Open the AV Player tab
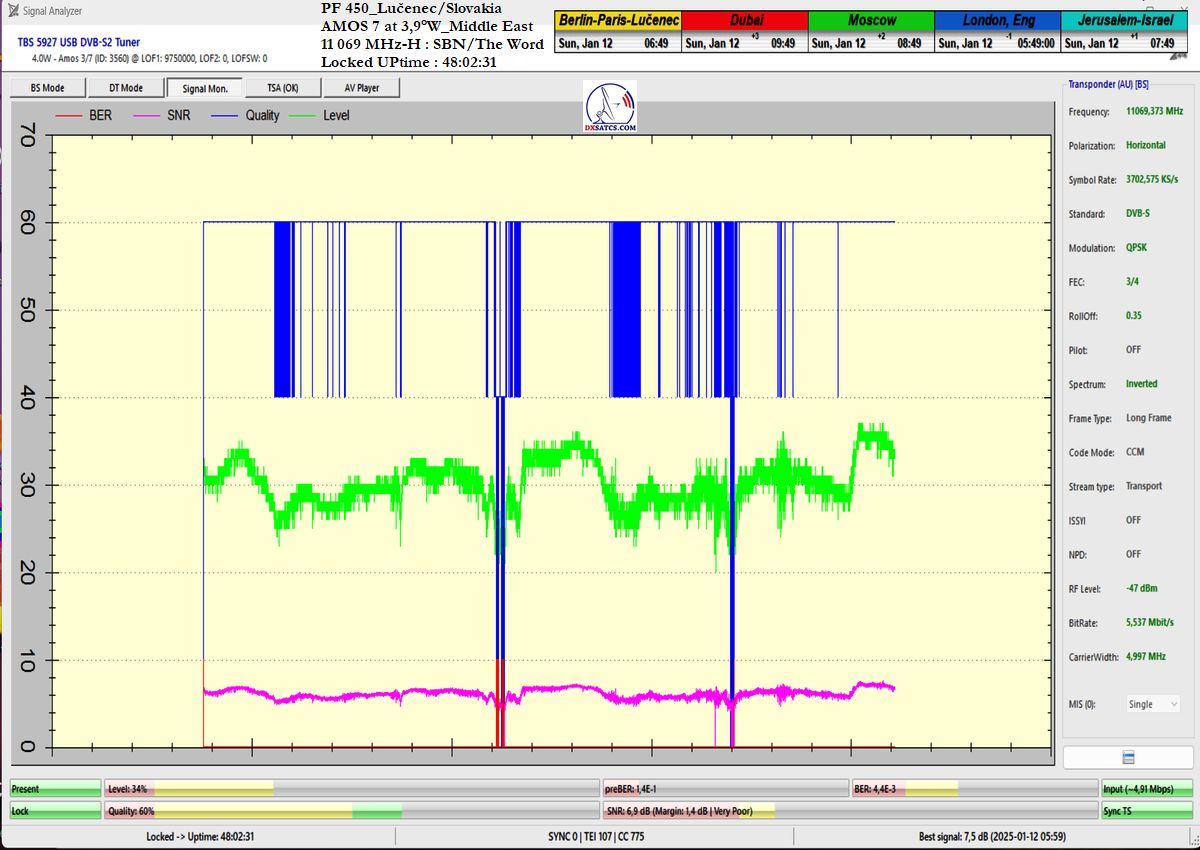Viewport: 1200px width, 850px height. 361,88
